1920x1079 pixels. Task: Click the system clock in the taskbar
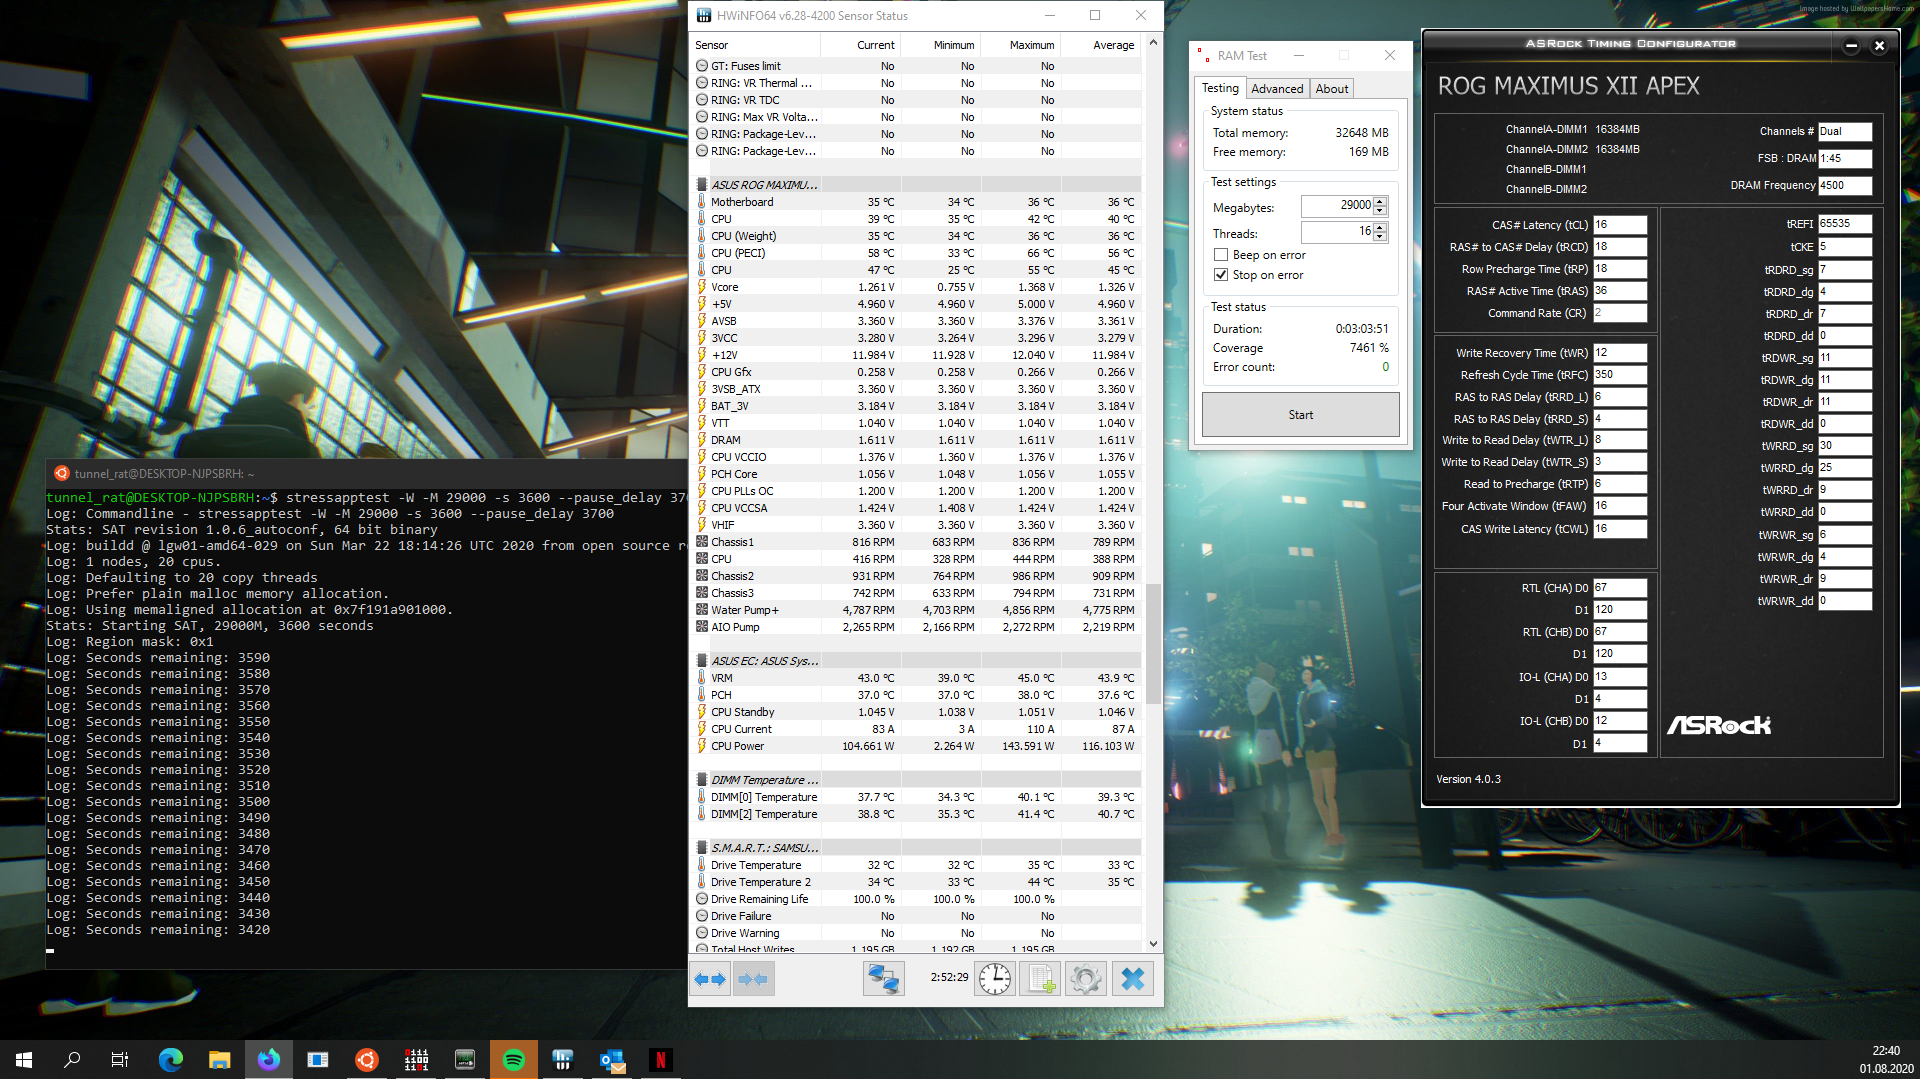click(1886, 1060)
